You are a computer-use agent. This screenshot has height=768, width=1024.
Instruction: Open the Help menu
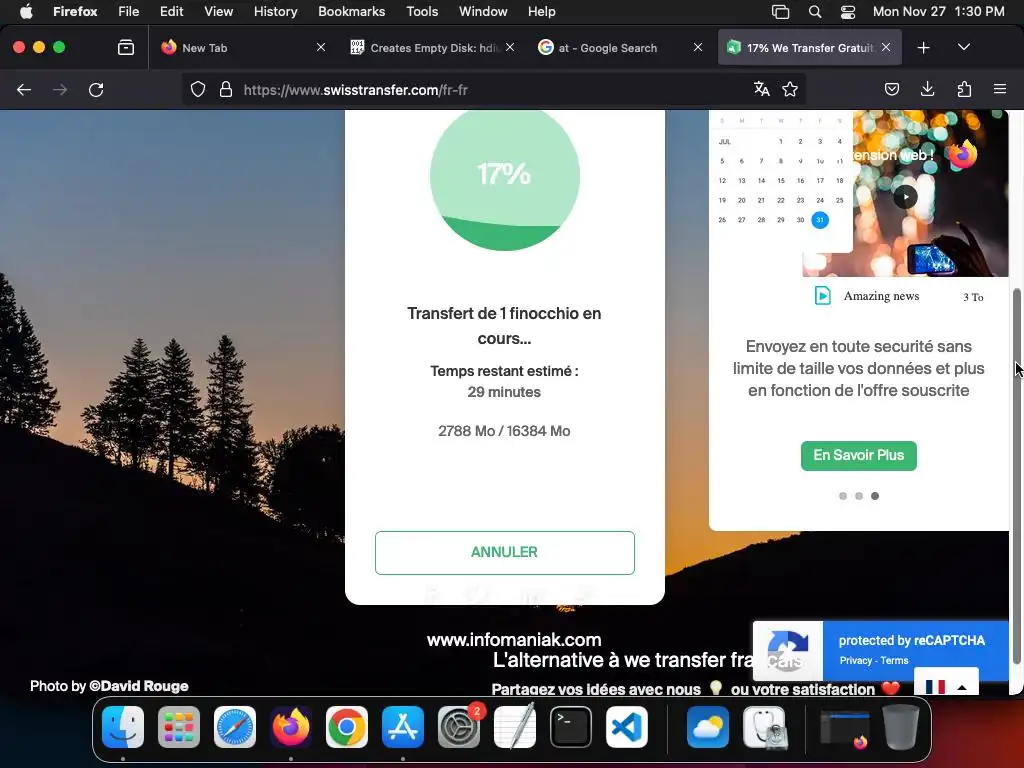[x=541, y=11]
